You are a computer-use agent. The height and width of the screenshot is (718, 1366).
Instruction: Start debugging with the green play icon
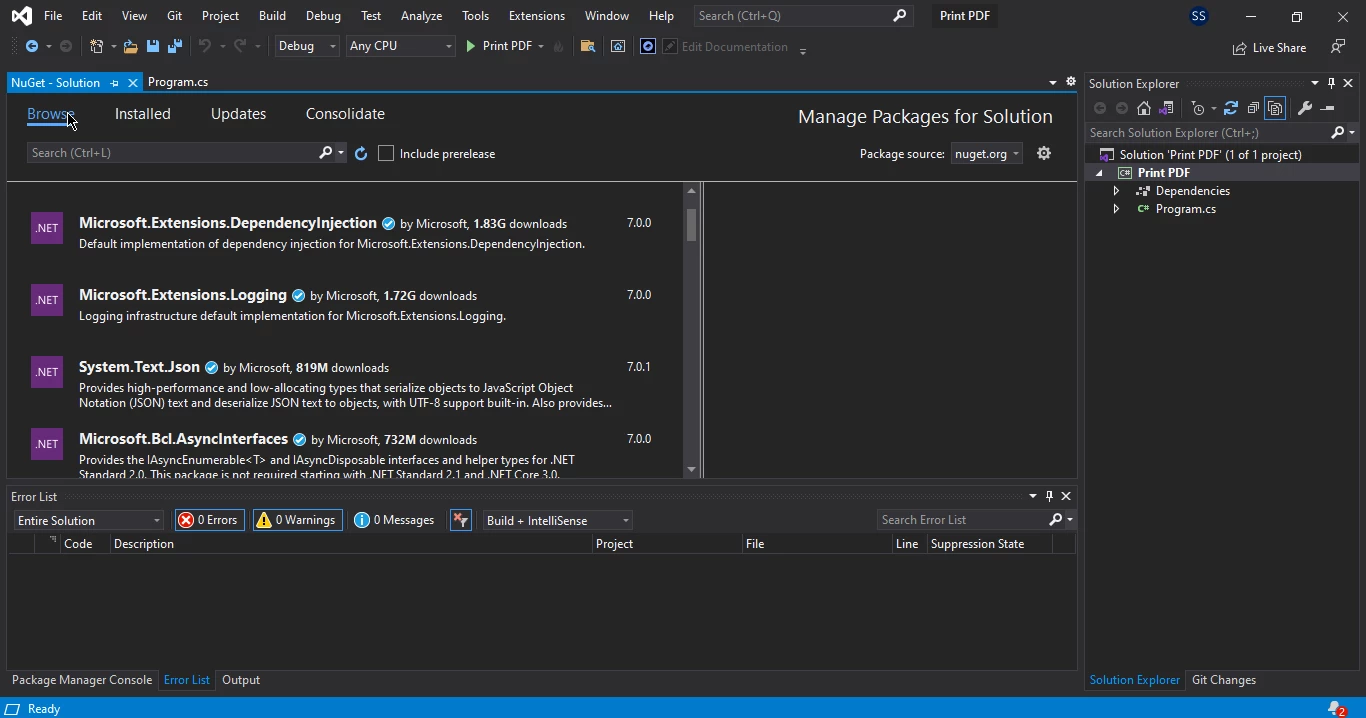point(471,46)
